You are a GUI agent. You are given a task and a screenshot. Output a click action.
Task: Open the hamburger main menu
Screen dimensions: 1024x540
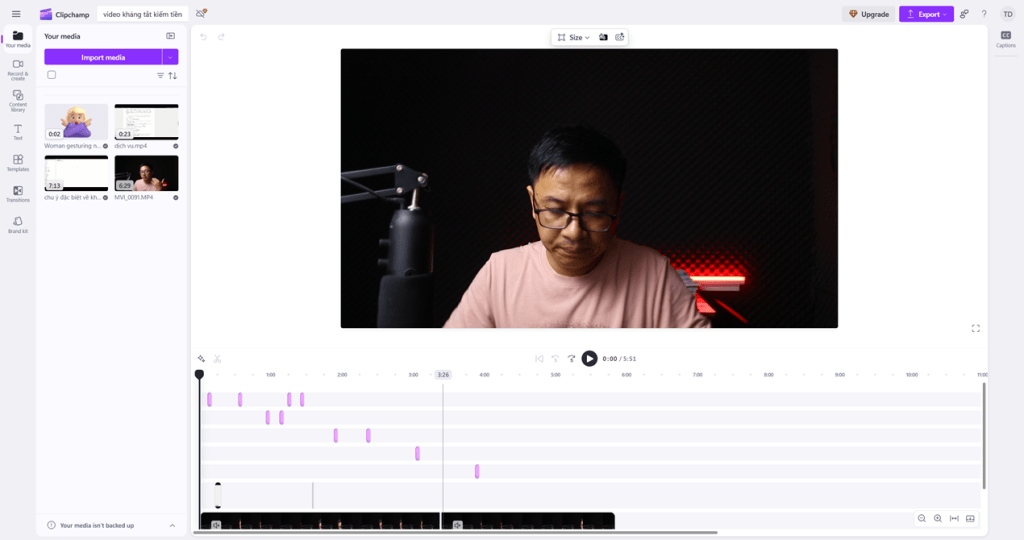click(16, 14)
